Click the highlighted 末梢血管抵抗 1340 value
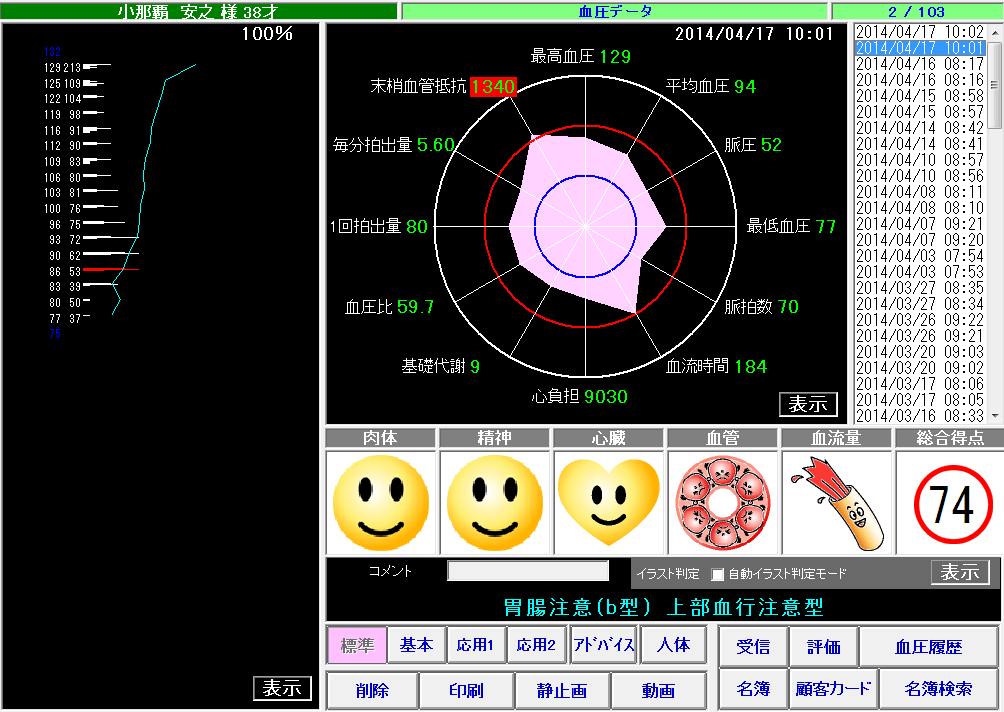 (x=493, y=87)
